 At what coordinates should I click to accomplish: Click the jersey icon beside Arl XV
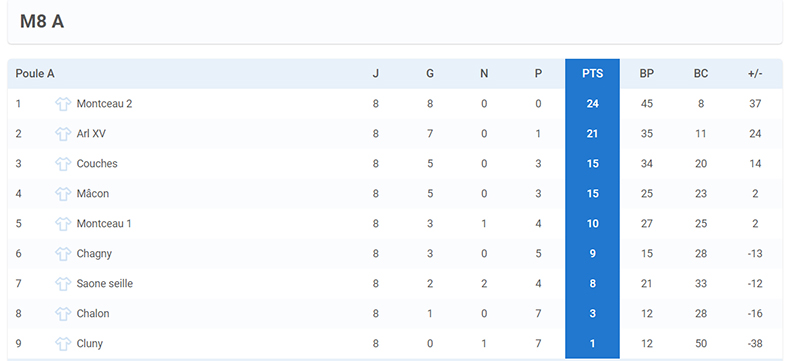point(63,134)
